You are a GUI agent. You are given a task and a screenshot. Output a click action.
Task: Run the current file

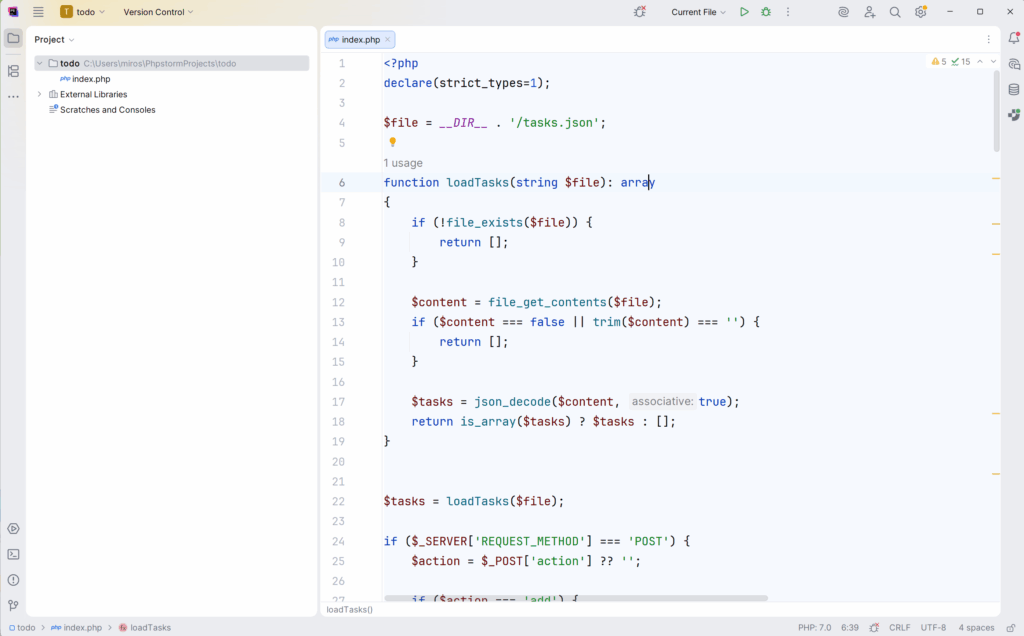pyautogui.click(x=744, y=12)
